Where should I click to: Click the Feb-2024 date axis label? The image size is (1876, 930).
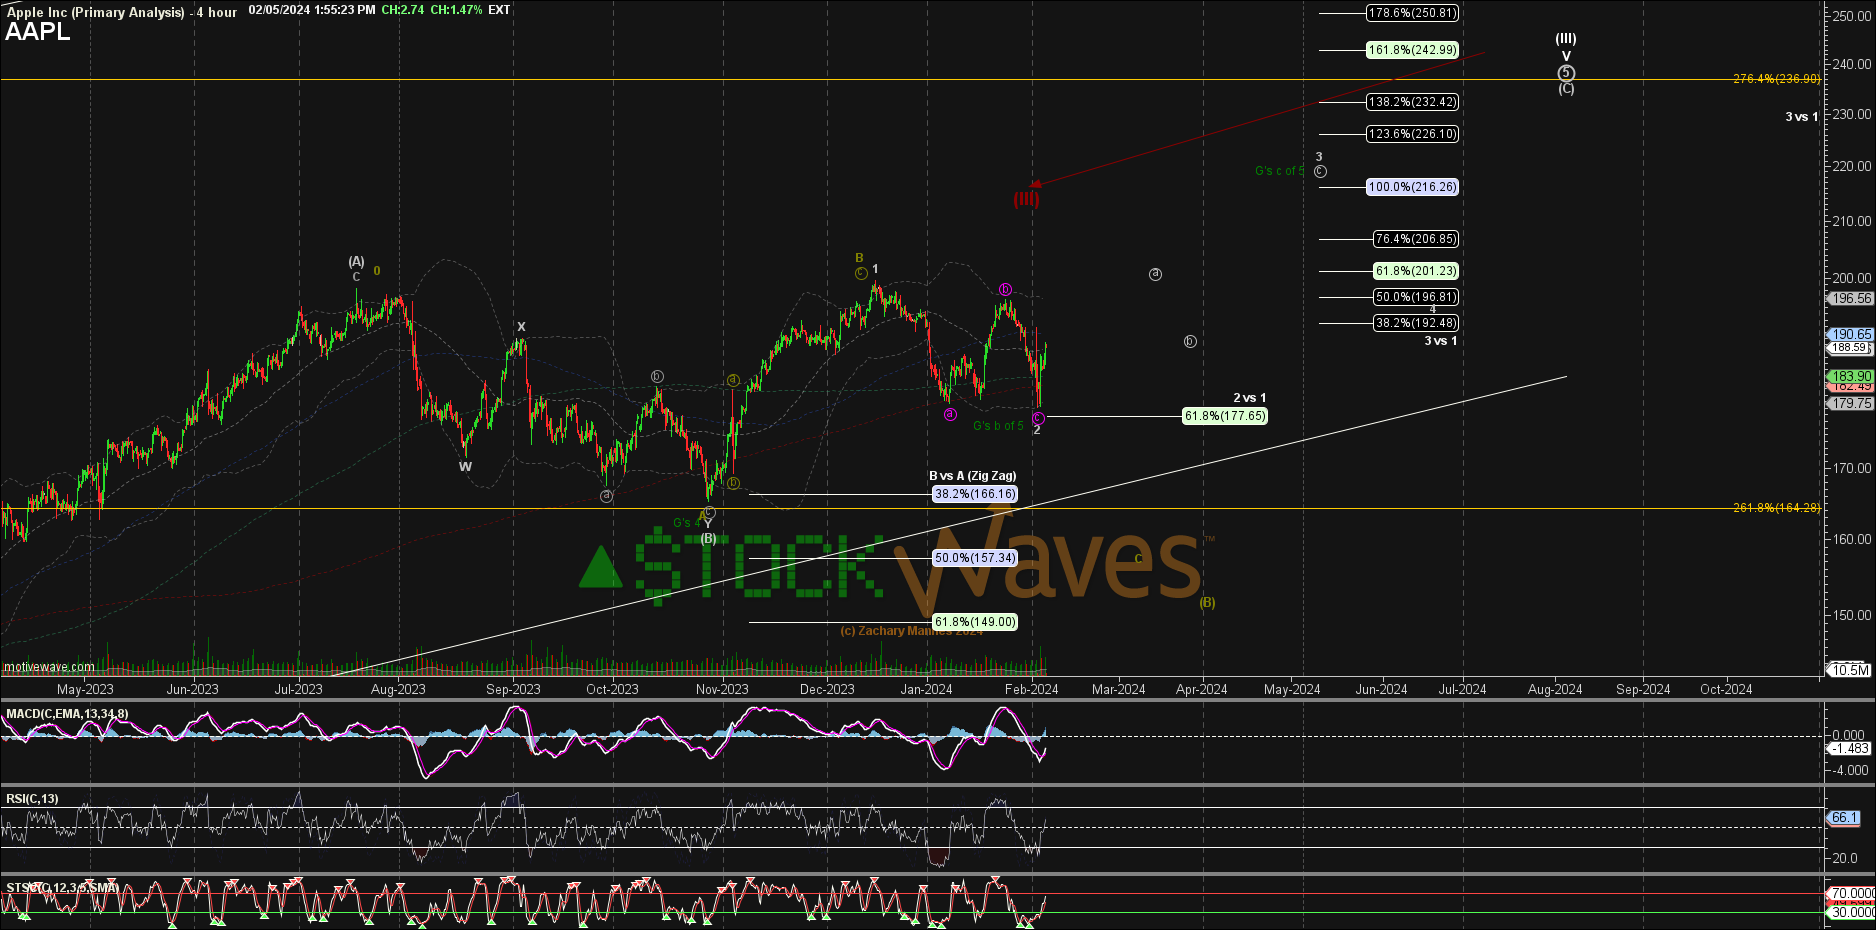click(1031, 689)
